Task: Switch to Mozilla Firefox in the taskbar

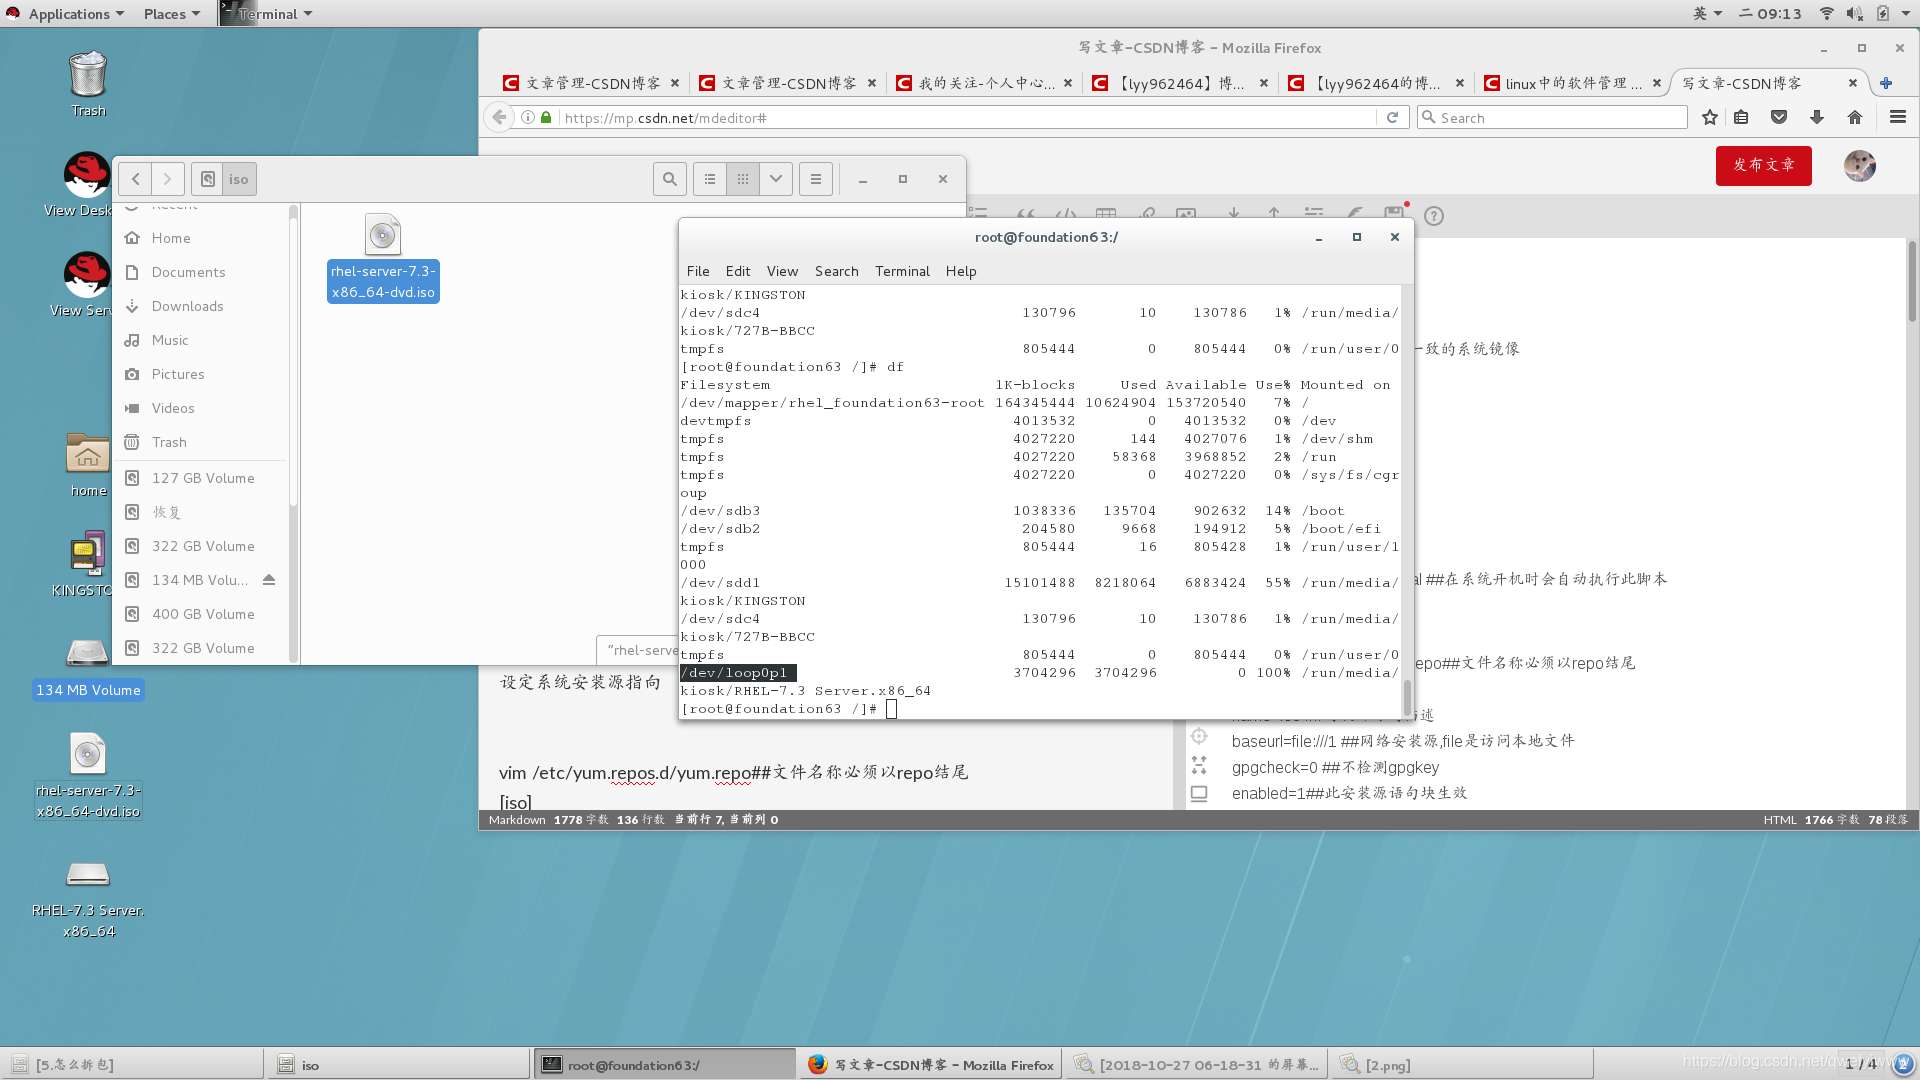Action: pyautogui.click(x=931, y=1065)
